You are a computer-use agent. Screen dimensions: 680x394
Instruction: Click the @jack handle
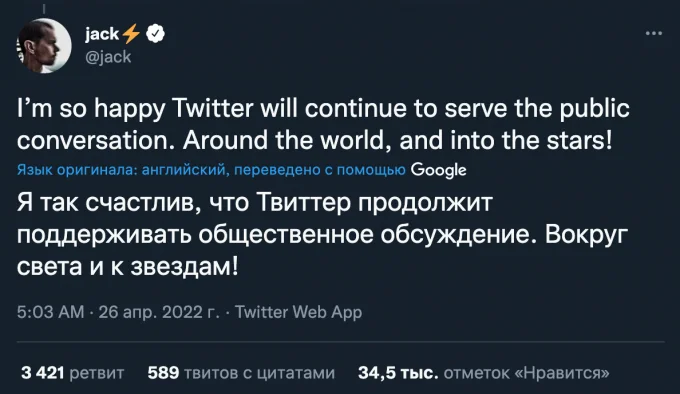[108, 57]
